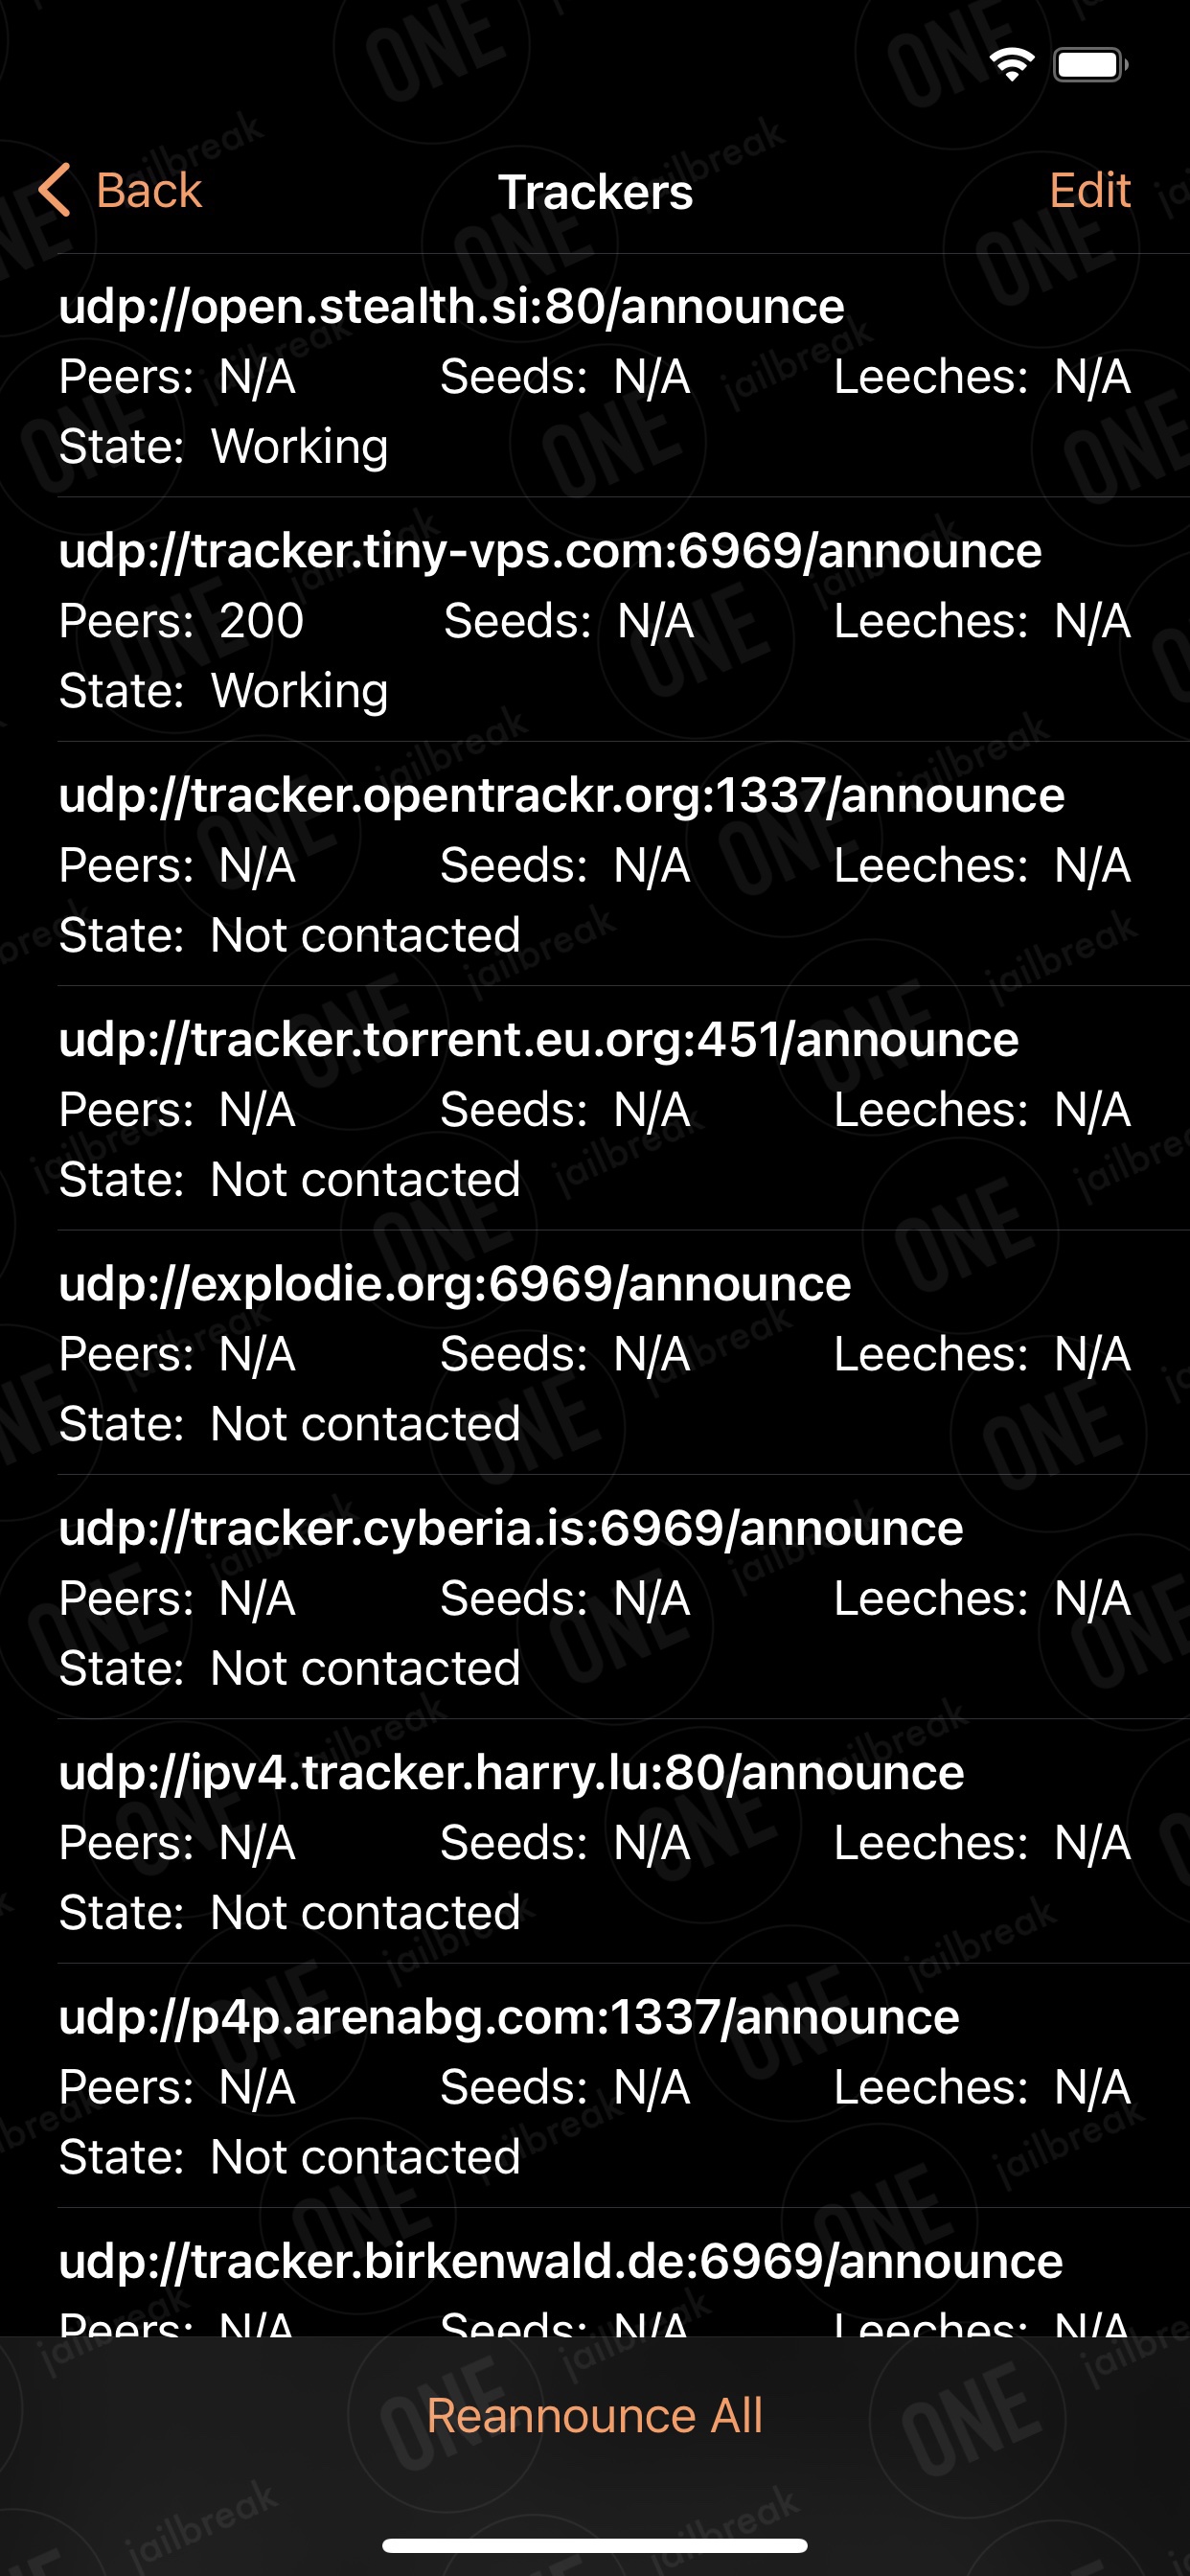Select the open.stealth.si:80 tracker
This screenshot has width=1190, height=2576.
(x=595, y=376)
